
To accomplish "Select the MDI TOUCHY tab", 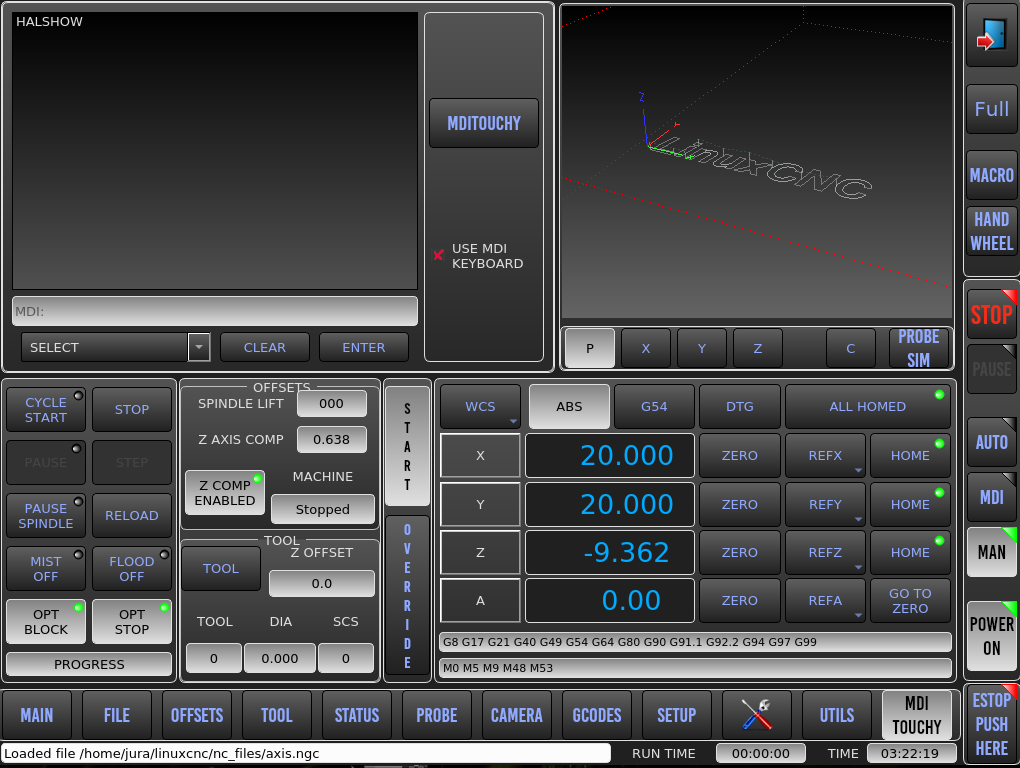I will click(x=917, y=715).
